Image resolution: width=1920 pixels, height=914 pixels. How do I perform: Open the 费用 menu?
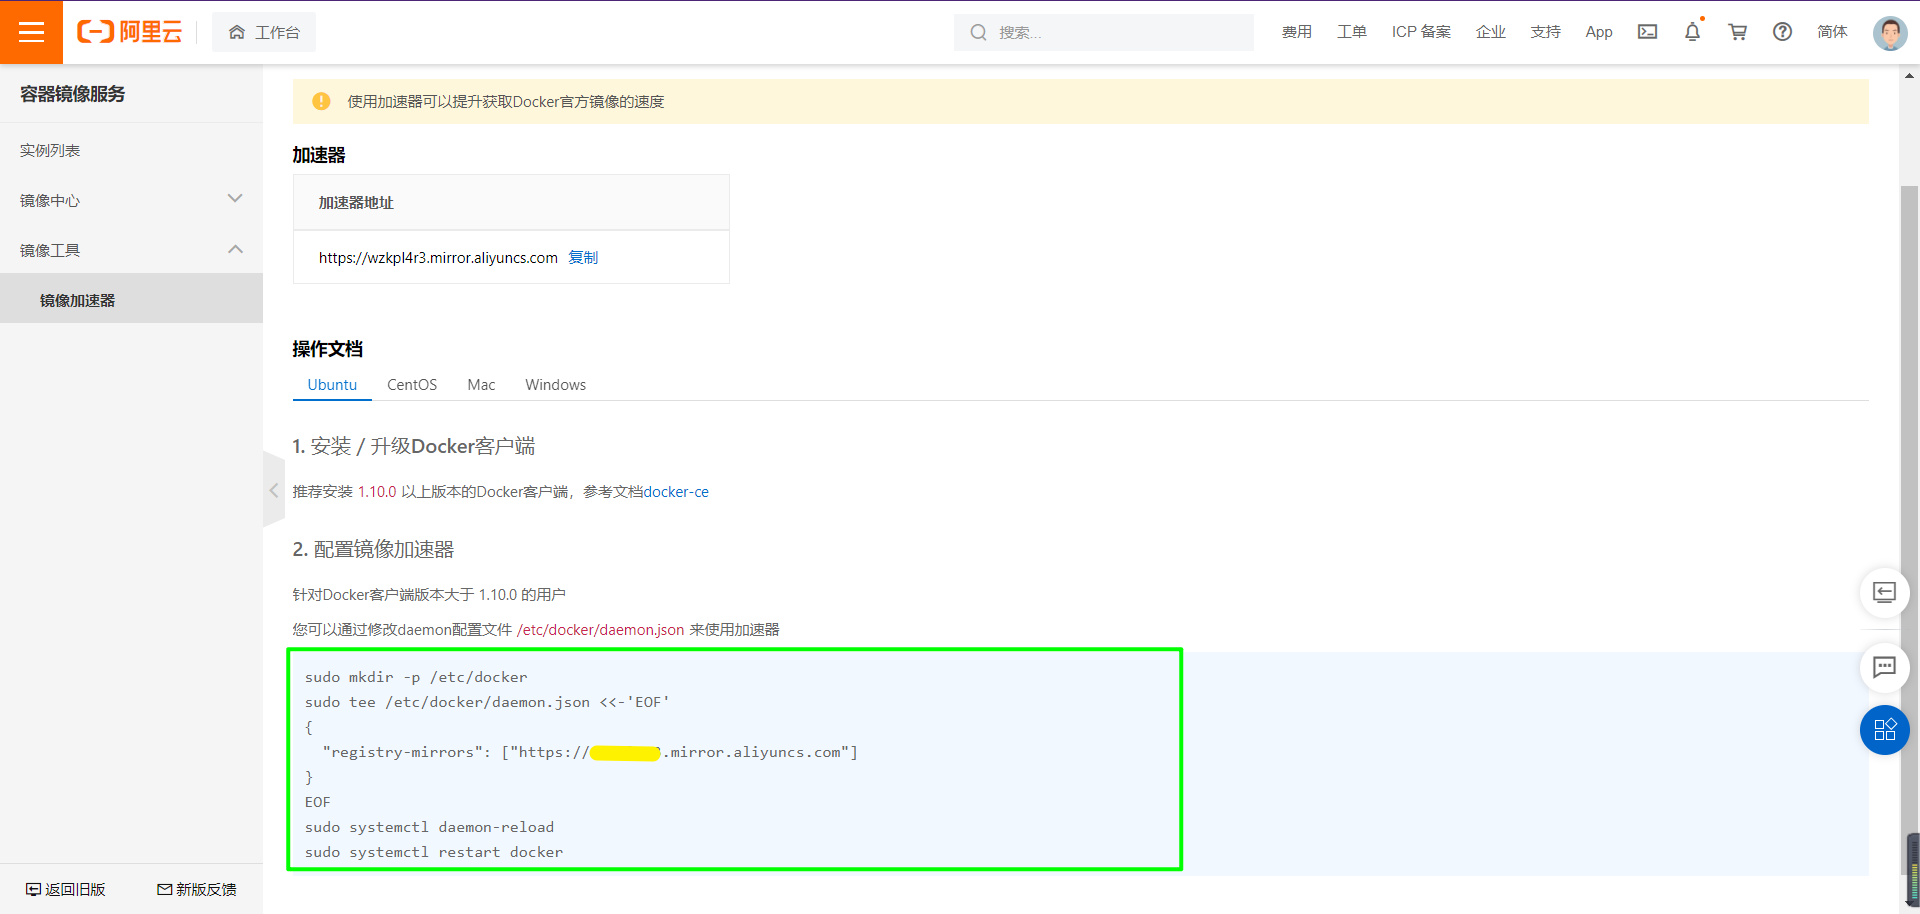[1296, 32]
